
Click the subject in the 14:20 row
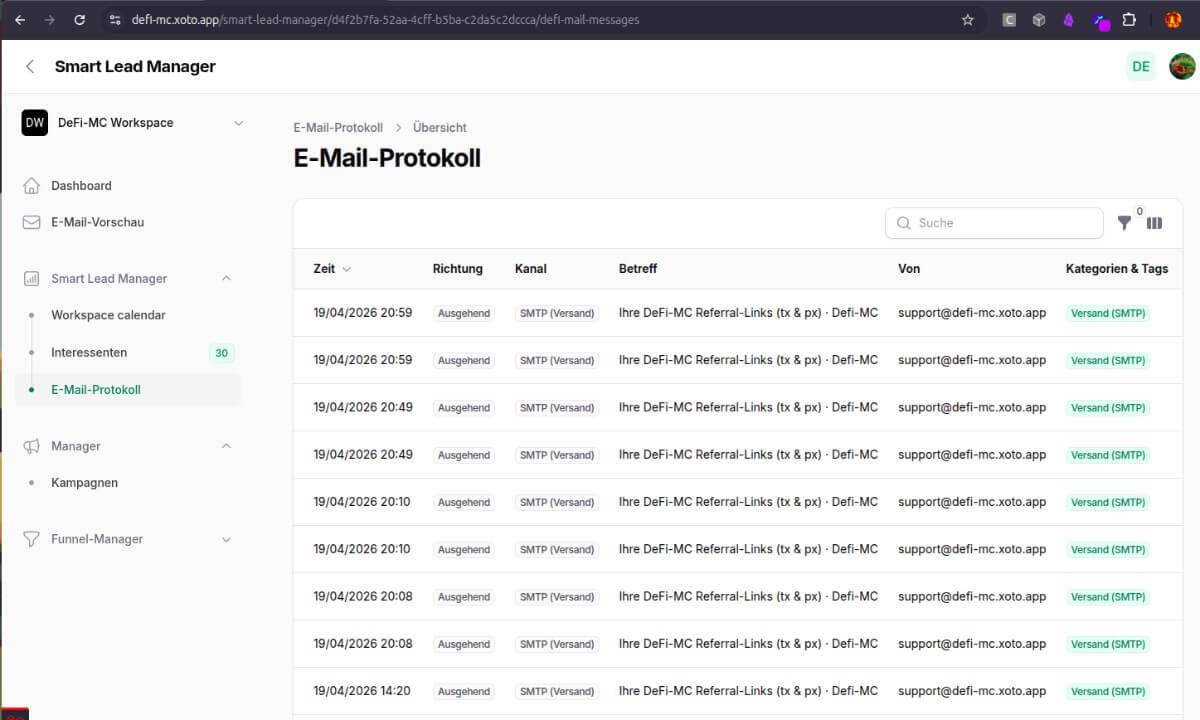pos(748,691)
